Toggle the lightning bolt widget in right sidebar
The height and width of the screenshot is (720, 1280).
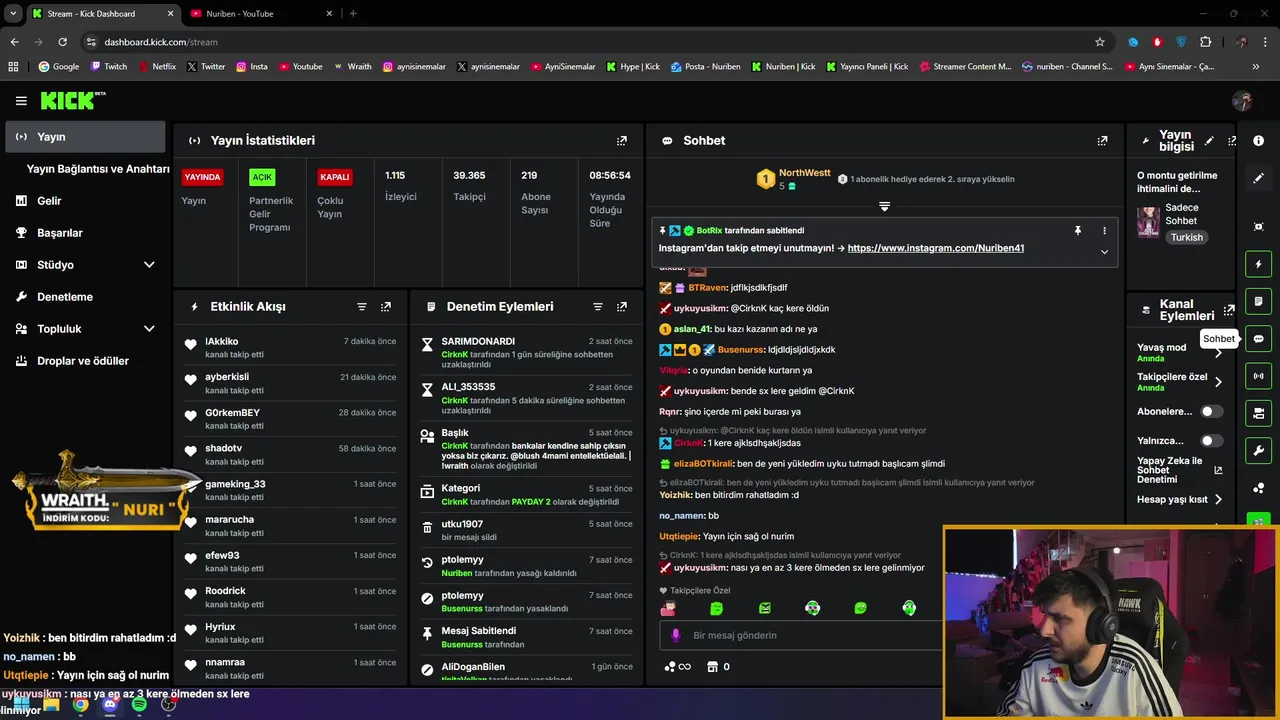pyautogui.click(x=1259, y=265)
